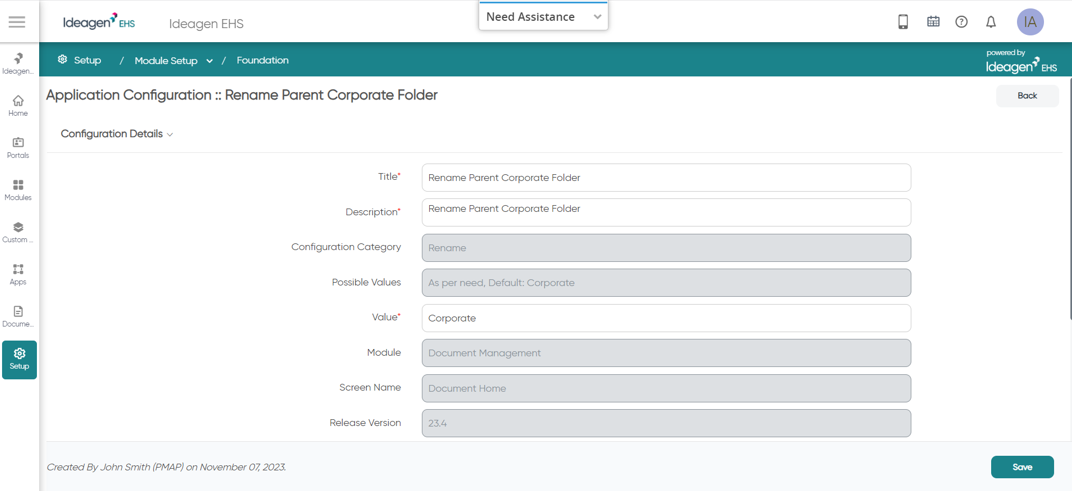The image size is (1072, 491).
Task: Go to Home in sidebar
Action: pyautogui.click(x=18, y=106)
